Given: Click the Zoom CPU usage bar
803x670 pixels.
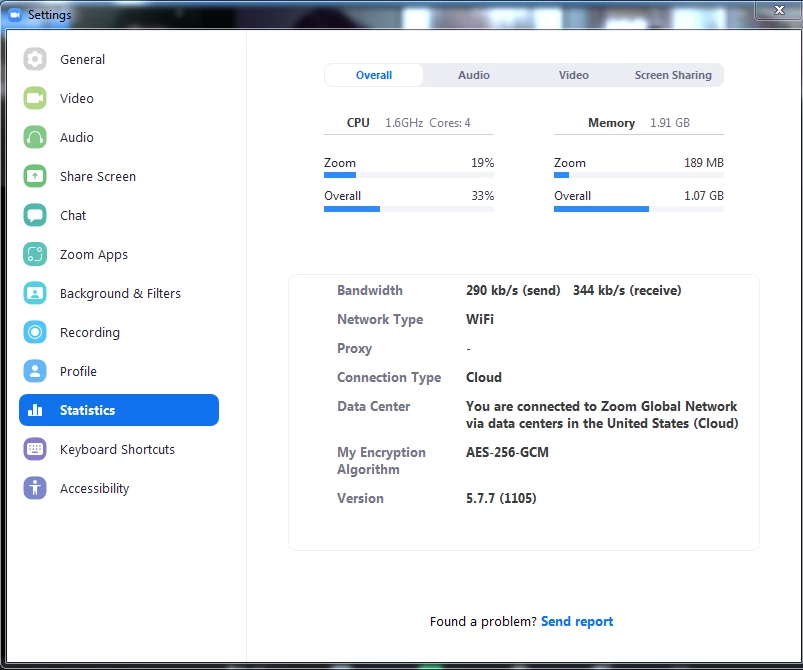Looking at the screenshot, I should click(x=409, y=175).
